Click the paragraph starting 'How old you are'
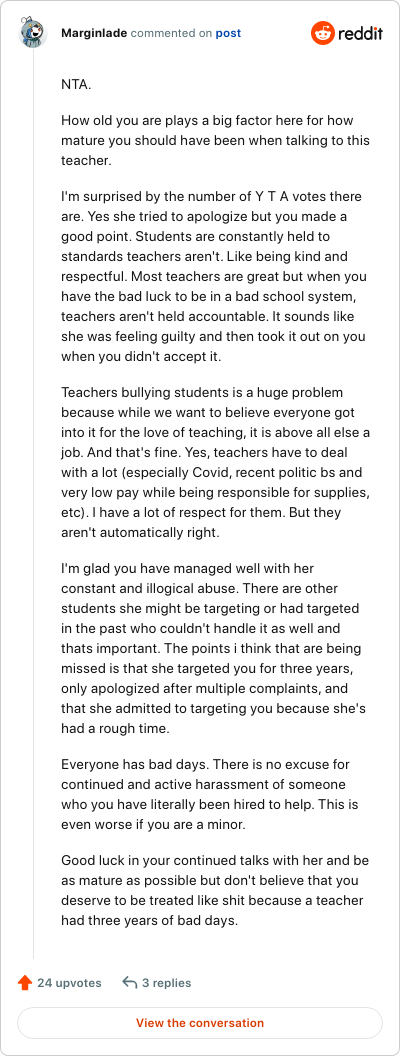 pos(215,140)
